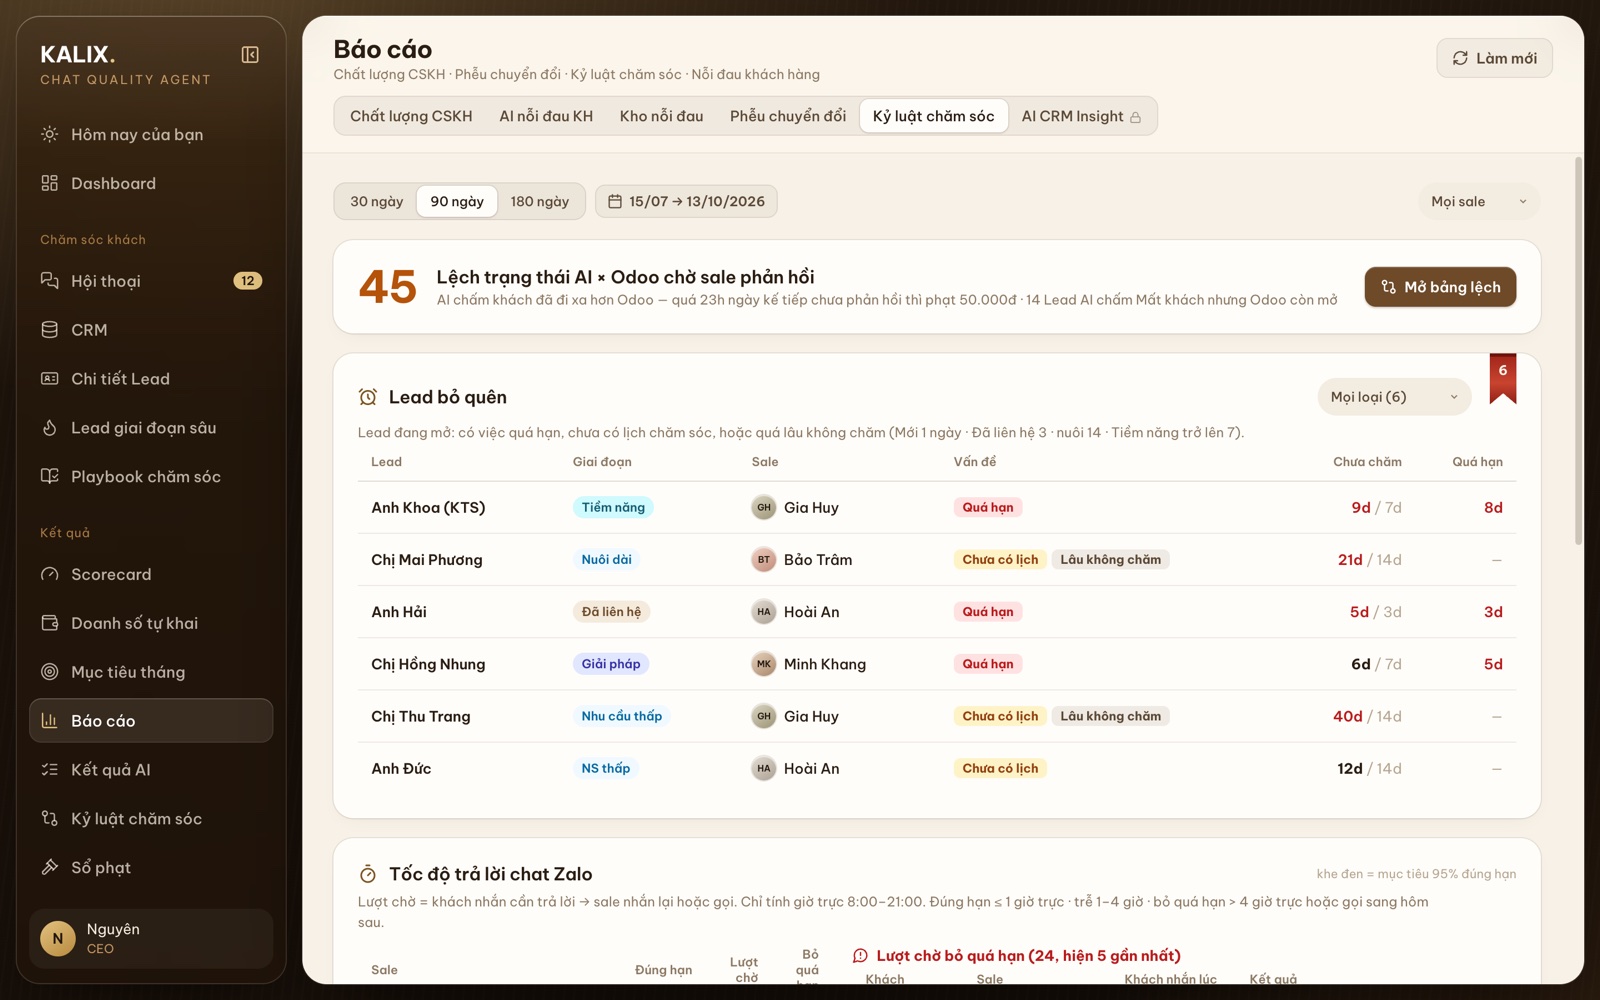Click Mở bảng lệch button
This screenshot has width=1600, height=1000.
click(x=1440, y=287)
